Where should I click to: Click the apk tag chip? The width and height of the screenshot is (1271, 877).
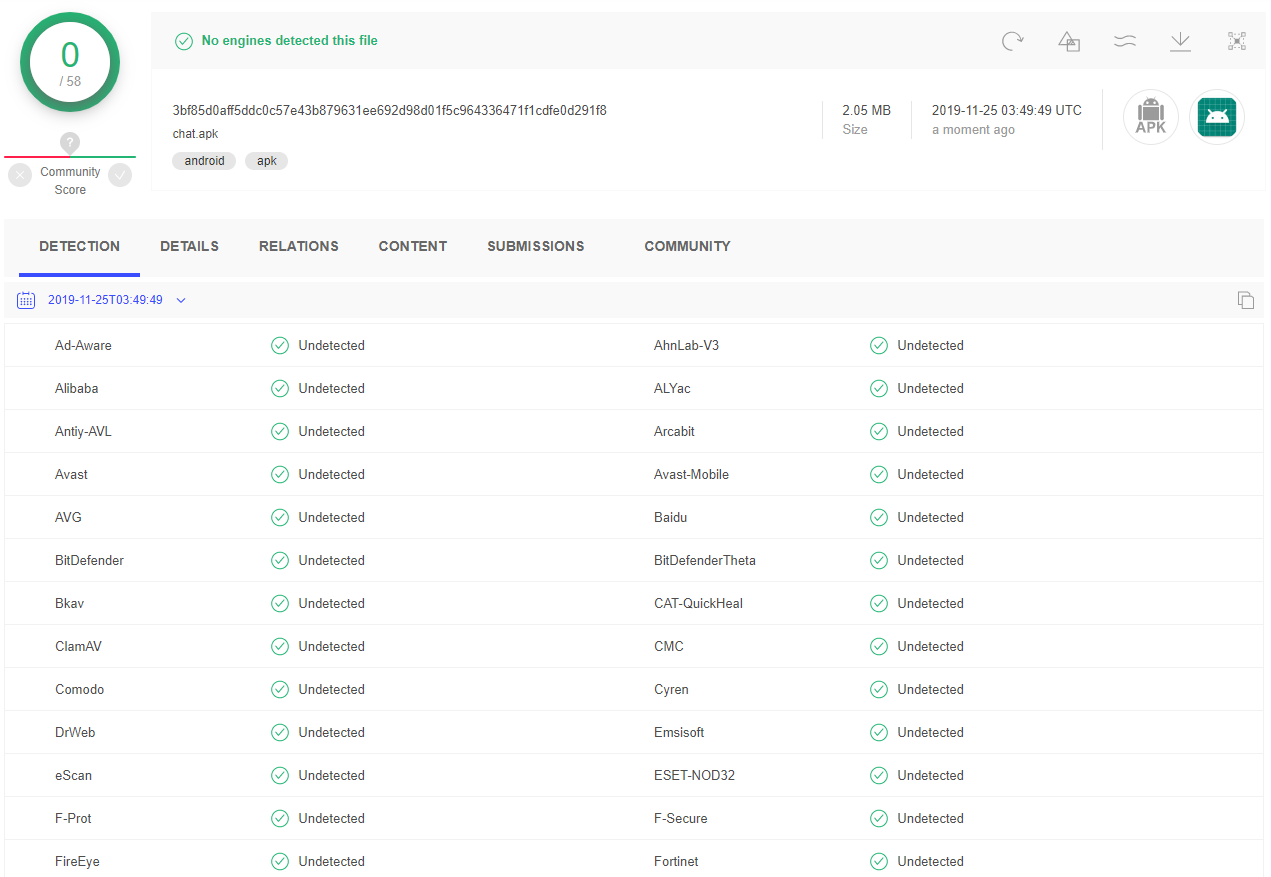pyautogui.click(x=266, y=161)
